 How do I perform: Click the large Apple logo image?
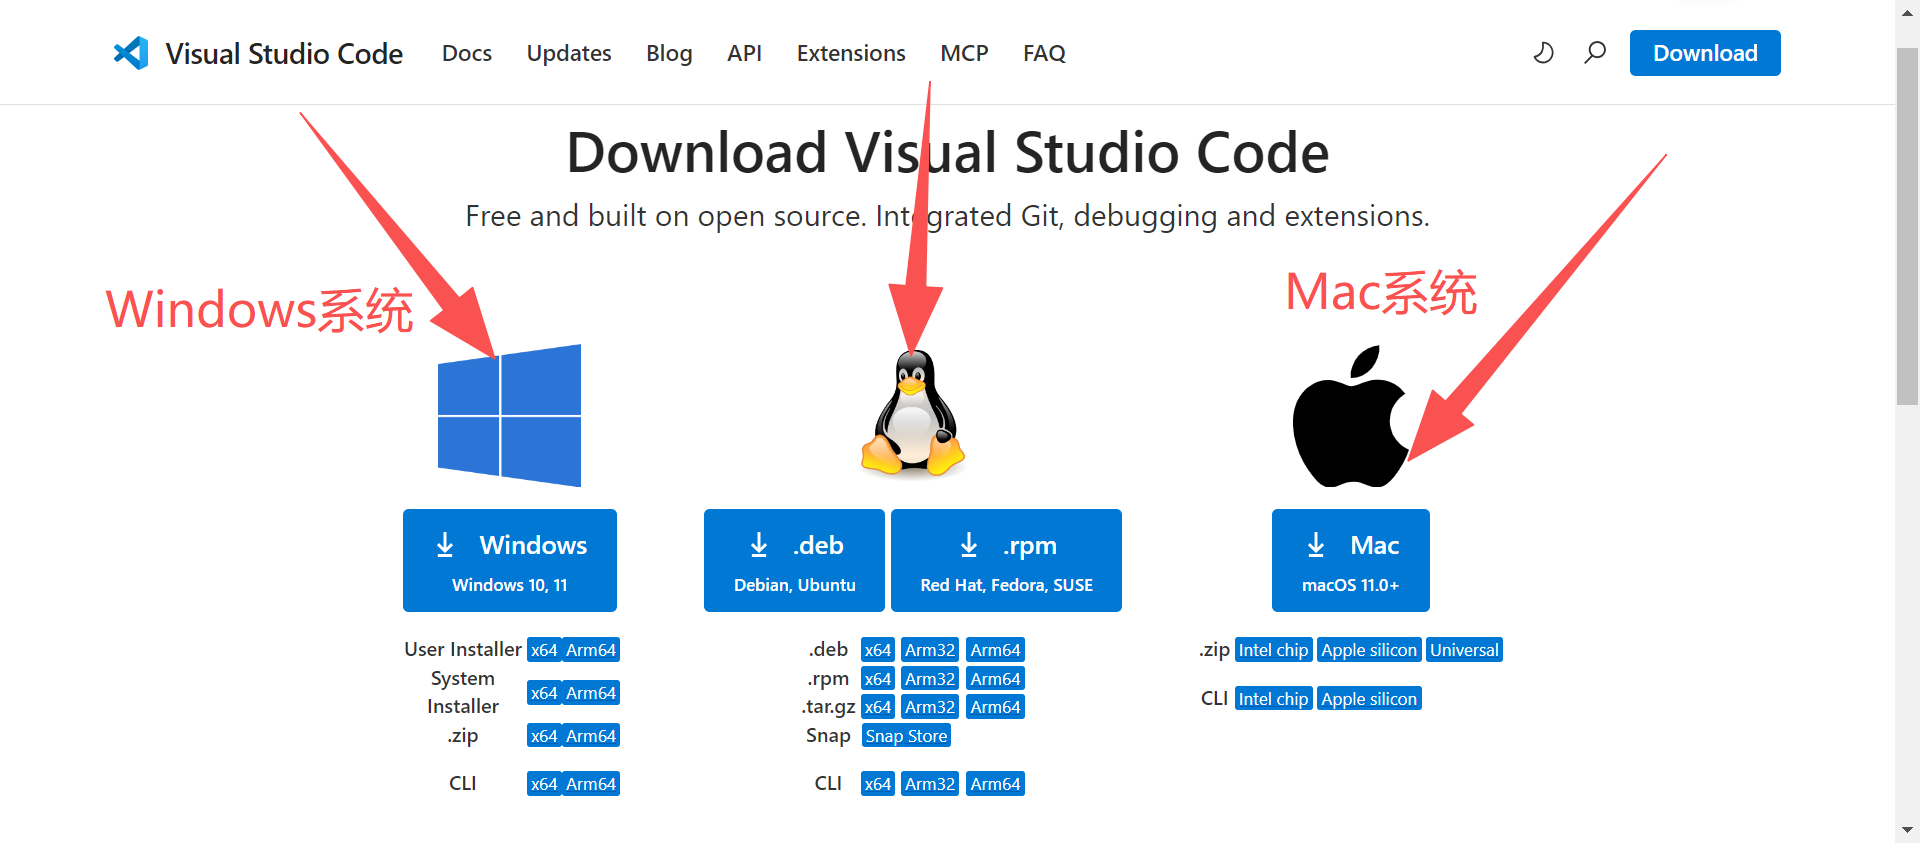coord(1351,417)
